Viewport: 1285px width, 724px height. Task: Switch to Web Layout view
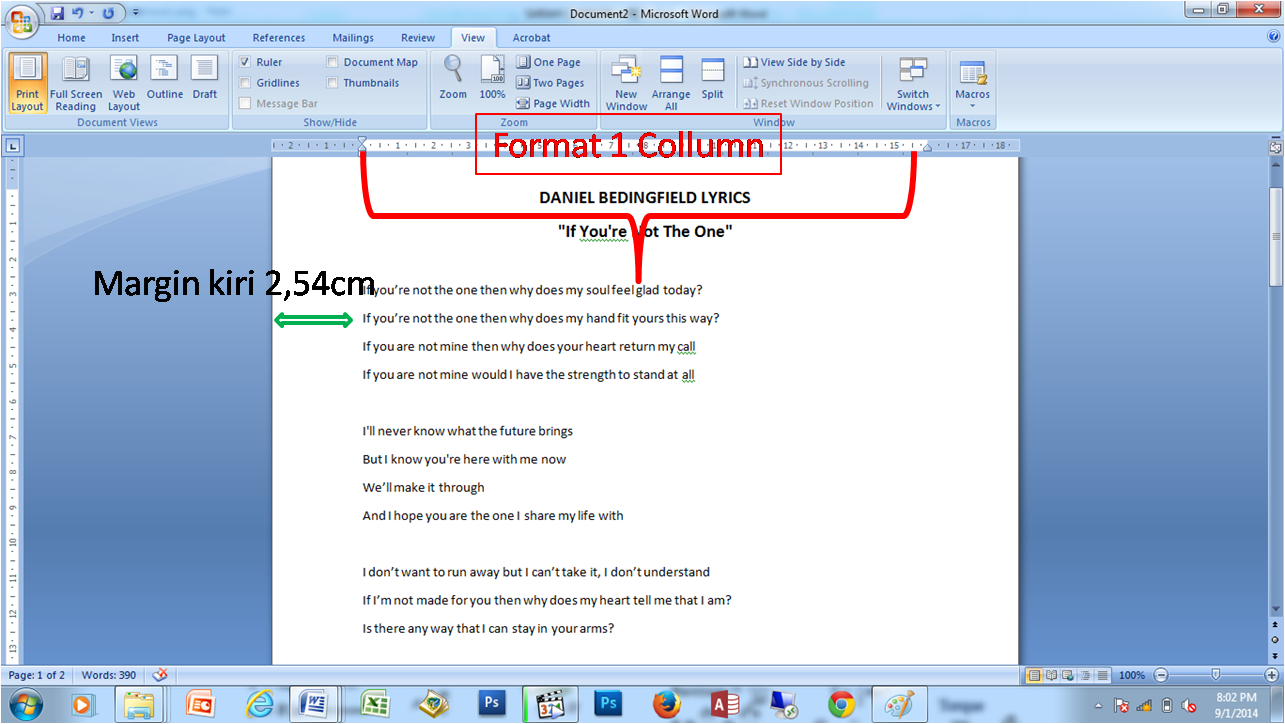(x=124, y=83)
